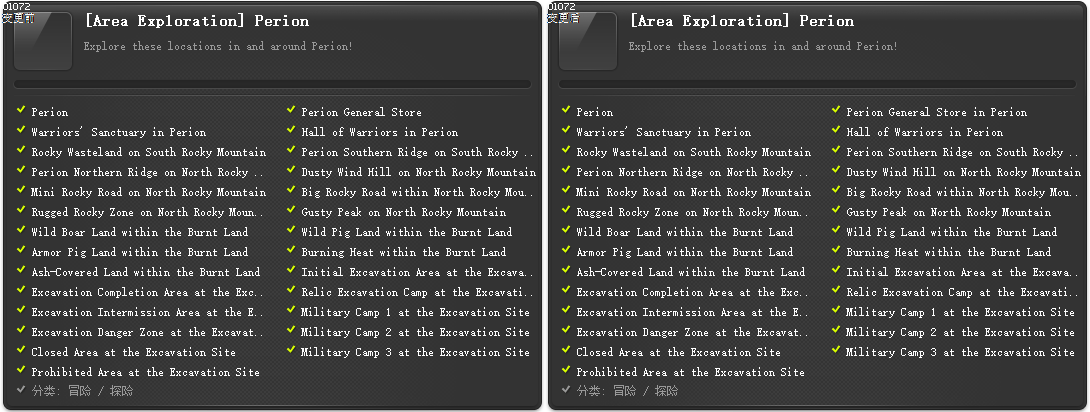The height and width of the screenshot is (412, 1090).
Task: Click checkmark beside 'Perion General Store in Perion'
Action: tap(836, 111)
